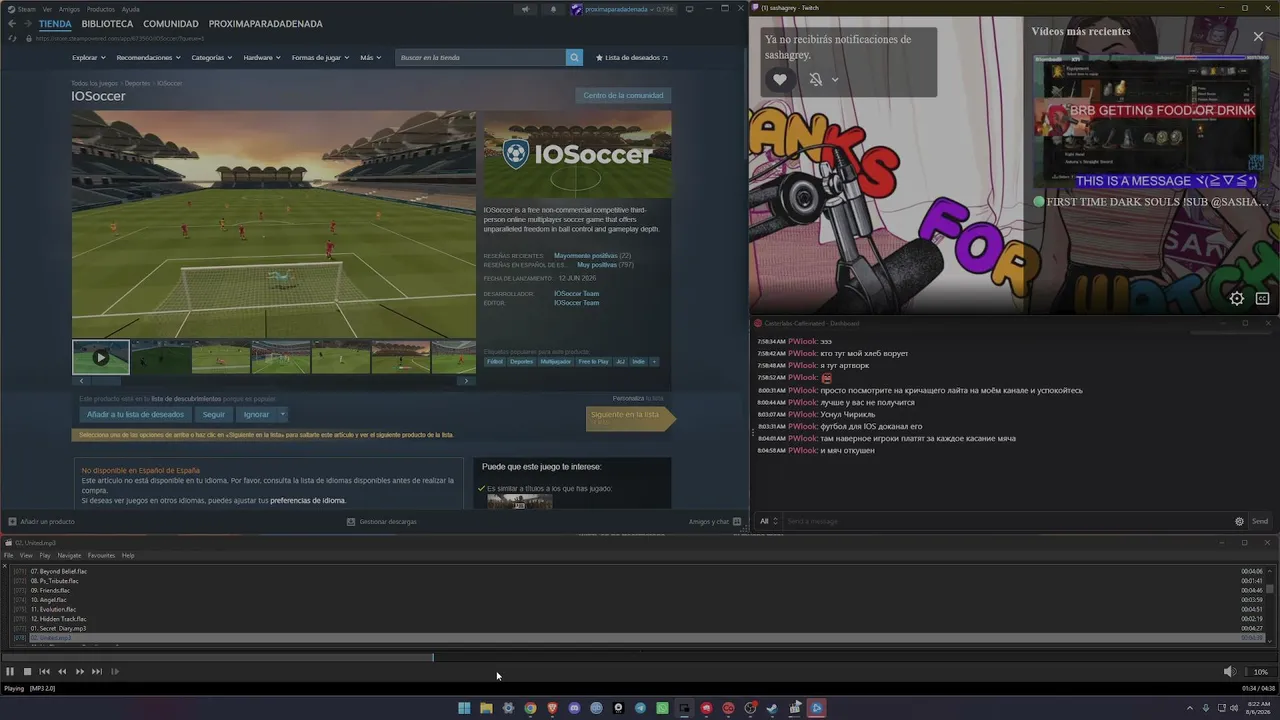The image size is (1280, 720).
Task: Mute the music player volume
Action: (1229, 672)
